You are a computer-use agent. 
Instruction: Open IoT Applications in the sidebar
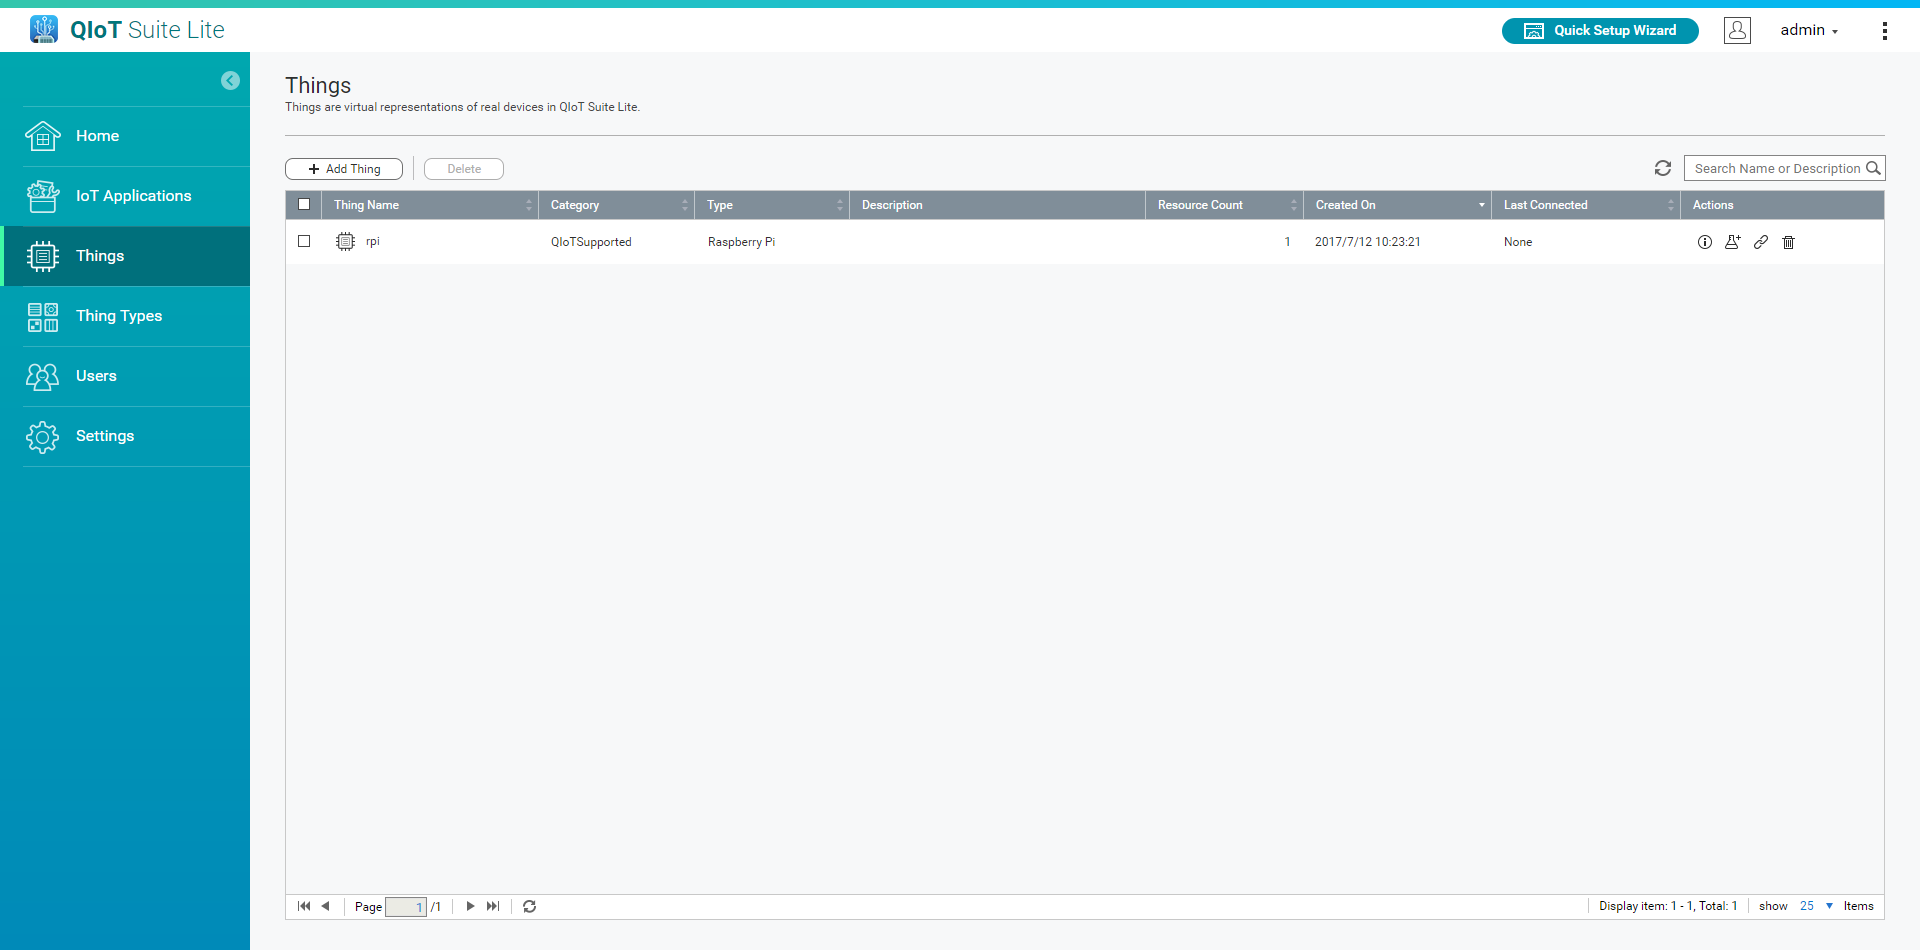133,196
